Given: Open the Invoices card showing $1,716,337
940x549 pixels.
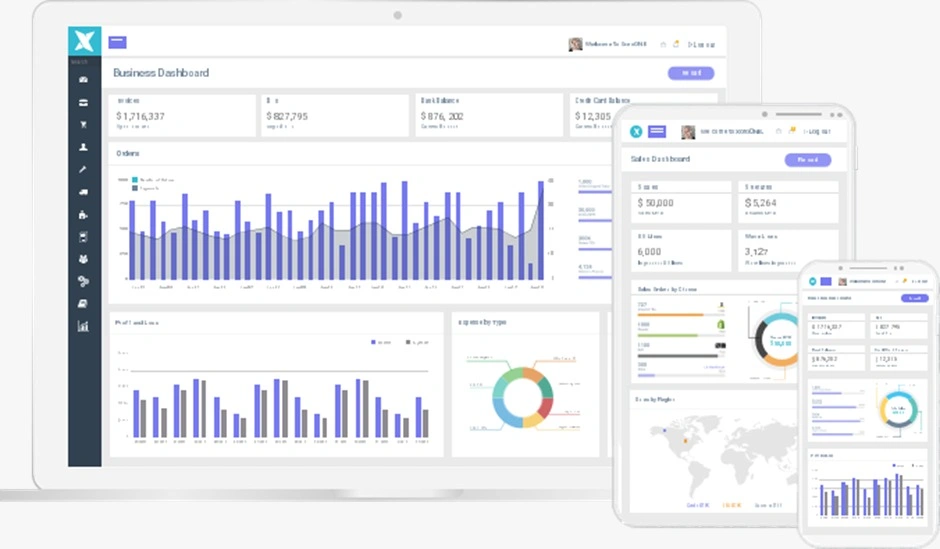Looking at the screenshot, I should point(180,115).
